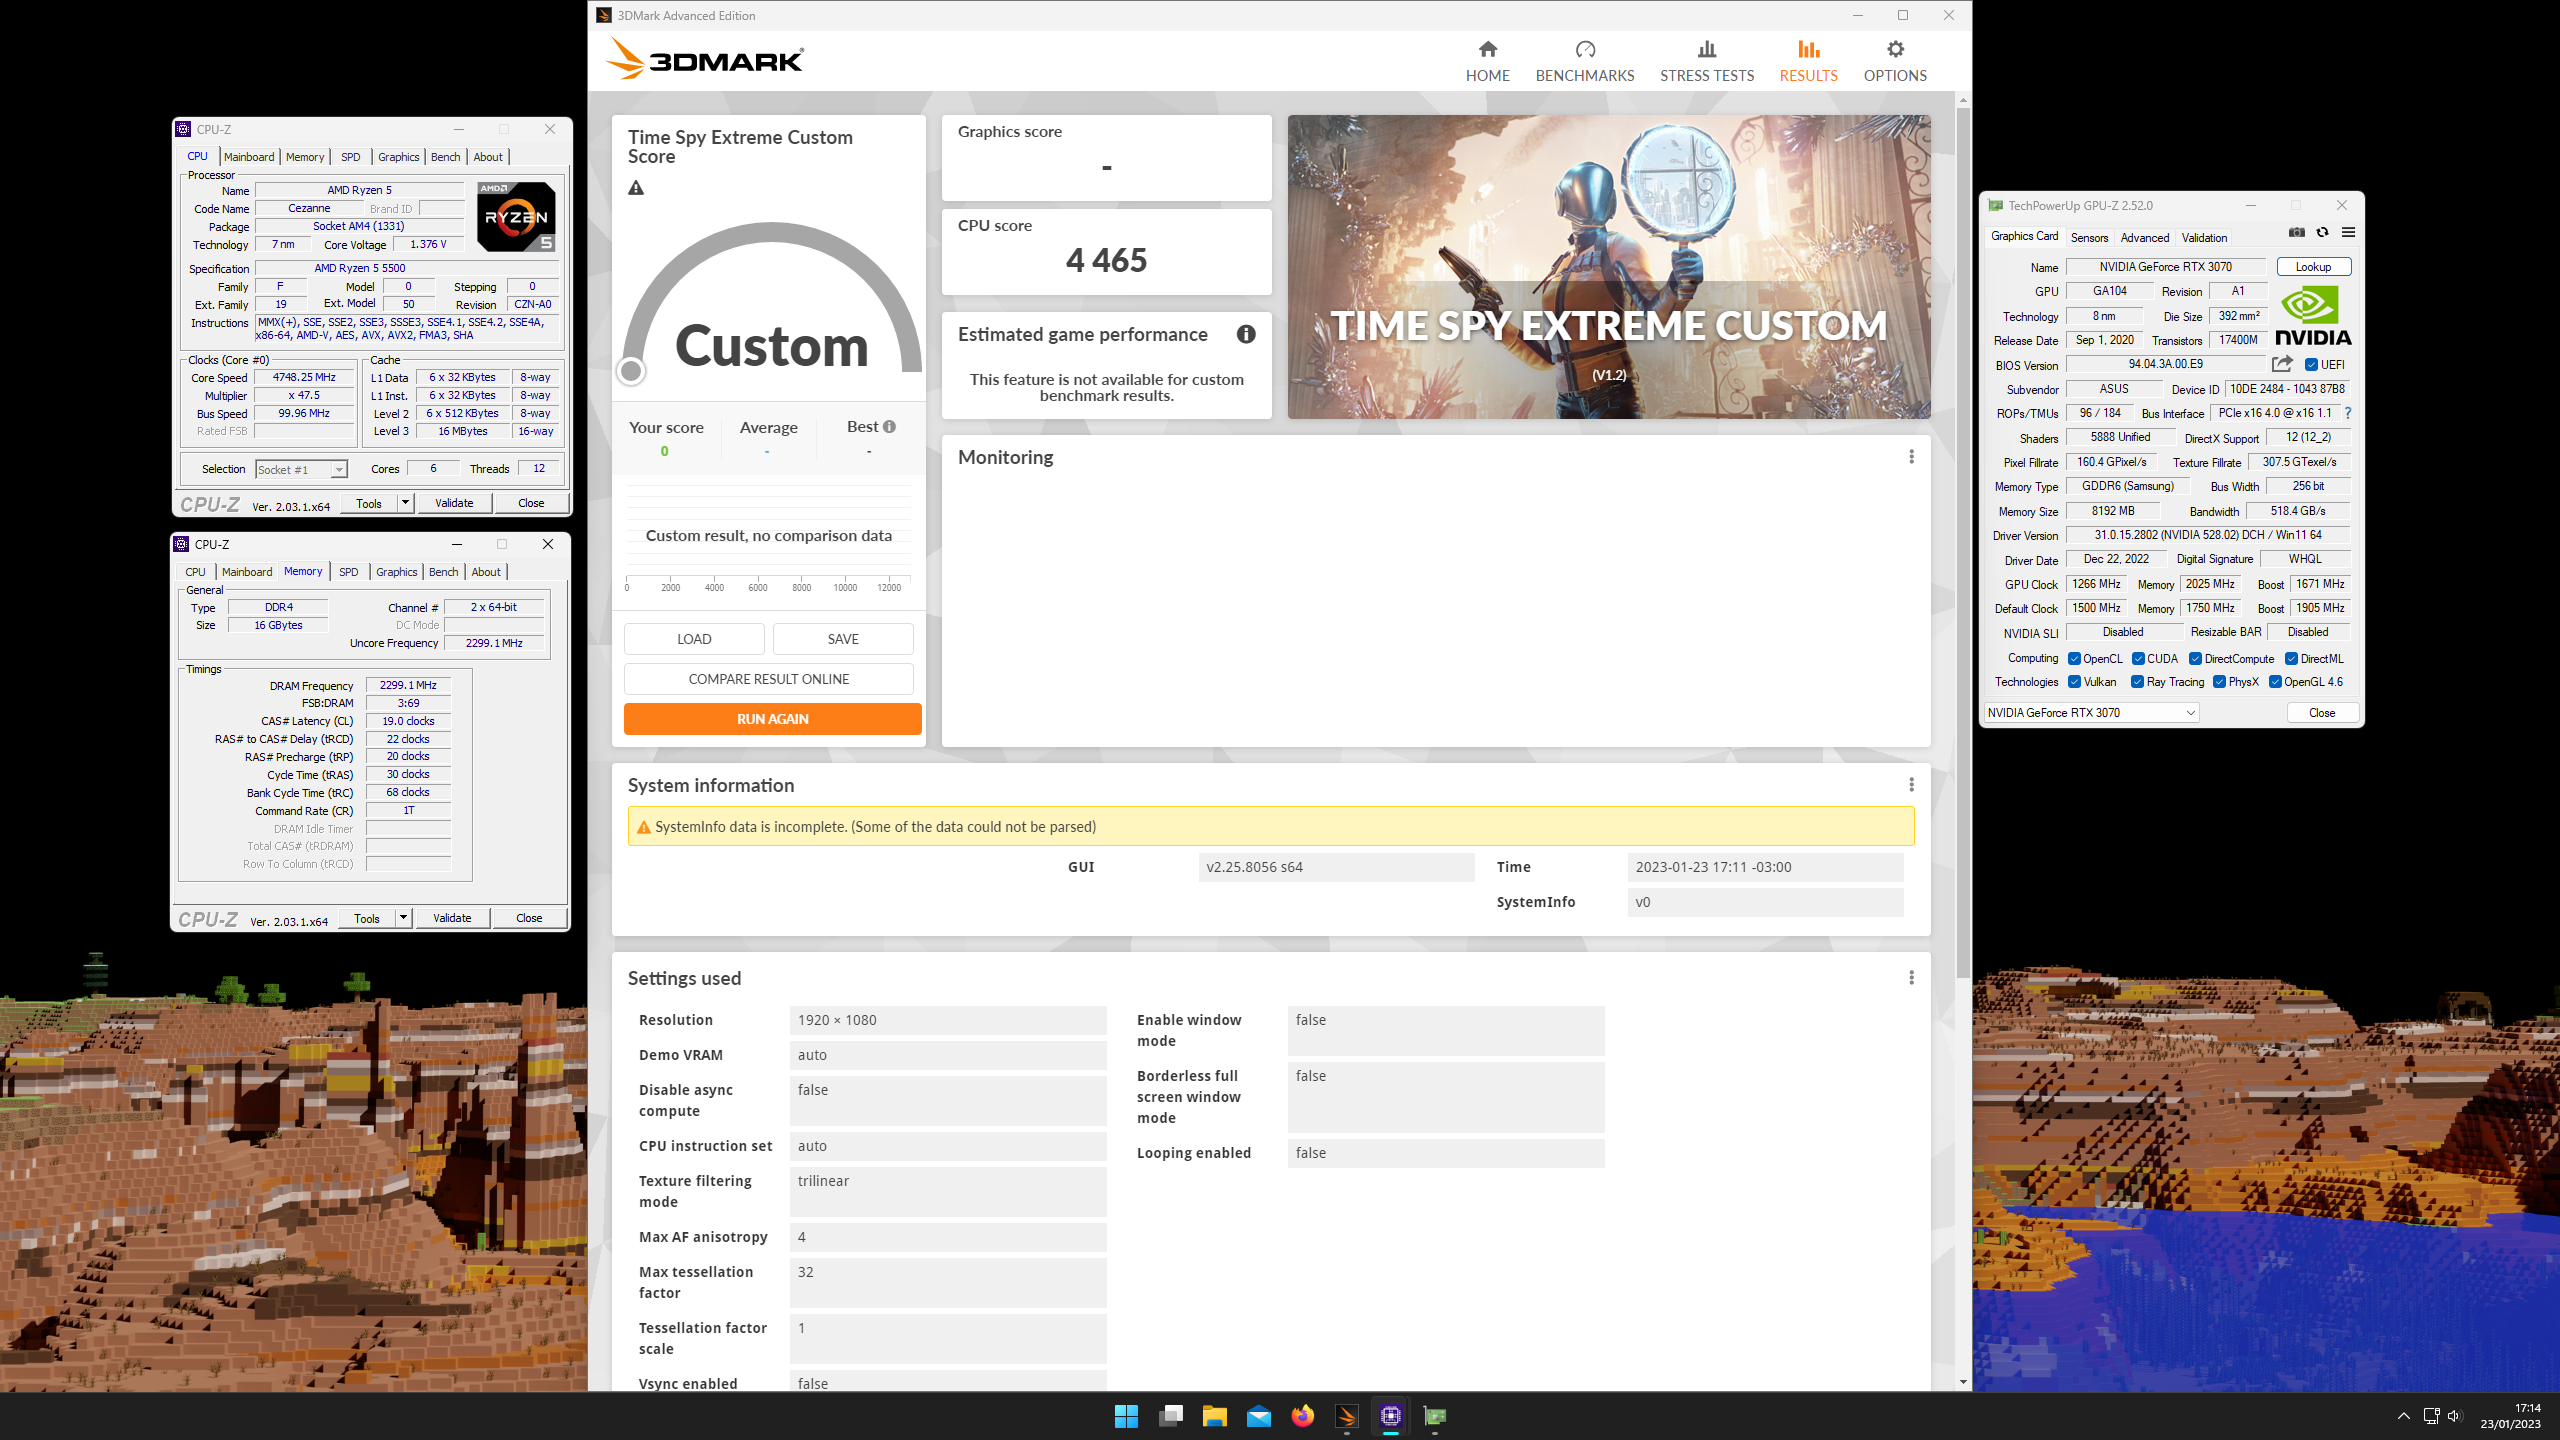
Task: Click the LOAD button in 3DMark
Action: [694, 639]
